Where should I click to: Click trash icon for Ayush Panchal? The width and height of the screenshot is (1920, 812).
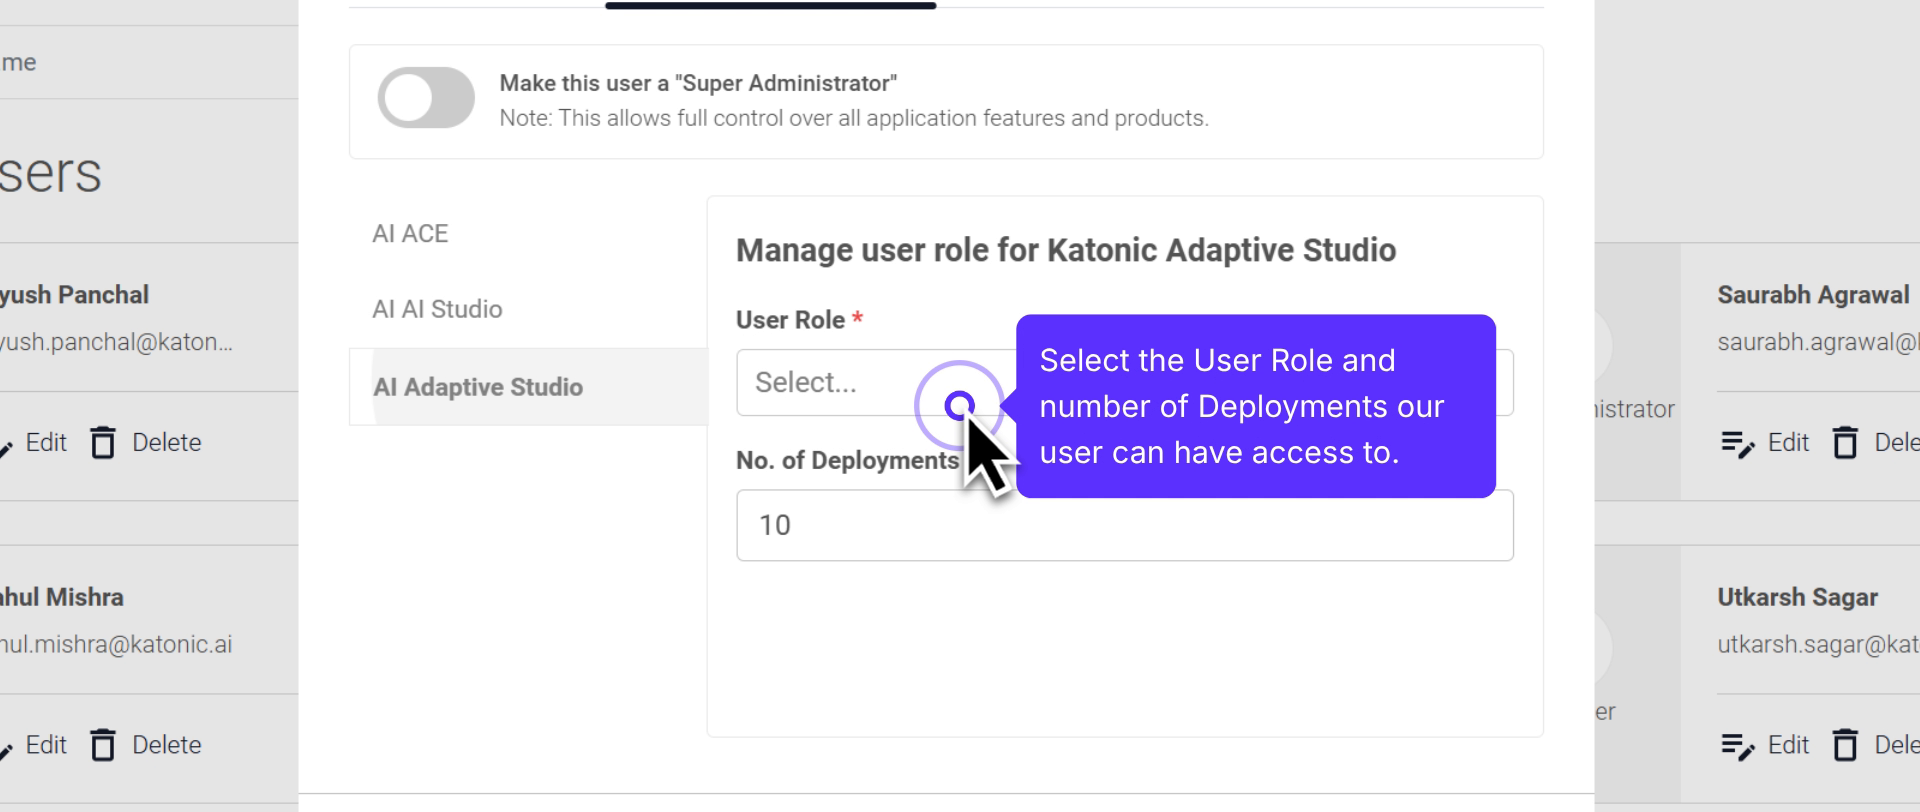[x=103, y=443]
